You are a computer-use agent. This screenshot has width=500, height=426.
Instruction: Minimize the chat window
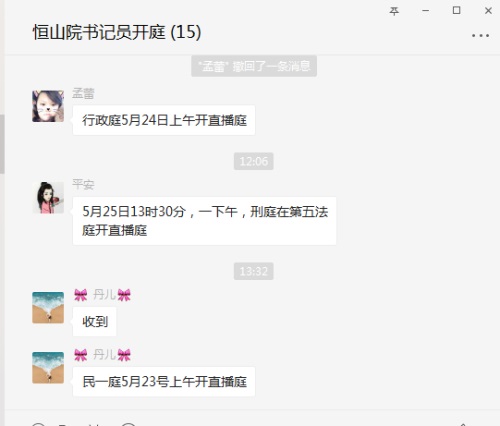coord(425,11)
